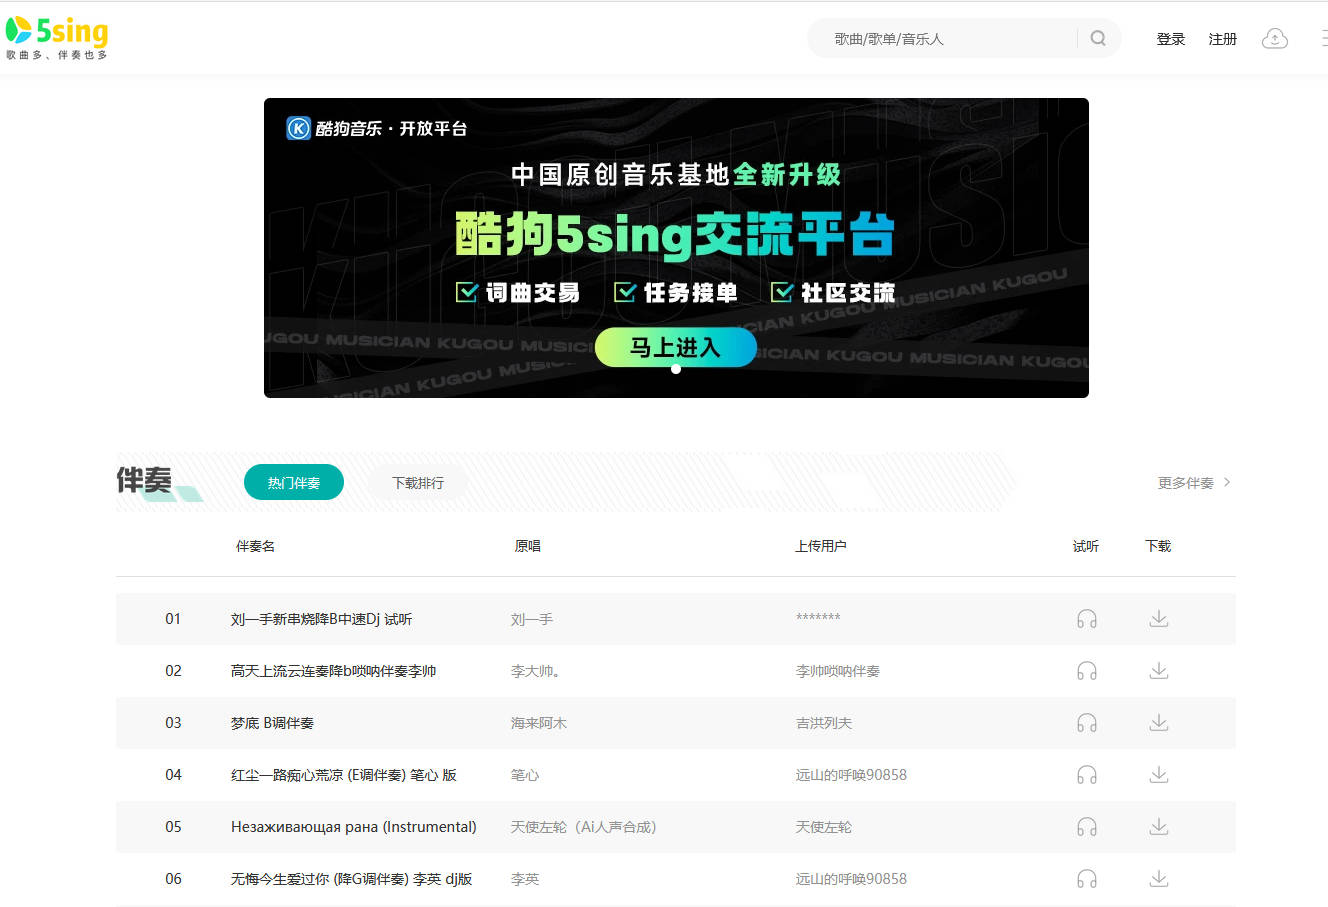Play preview of Незаживающая рана (Instrumental)

1086,826
